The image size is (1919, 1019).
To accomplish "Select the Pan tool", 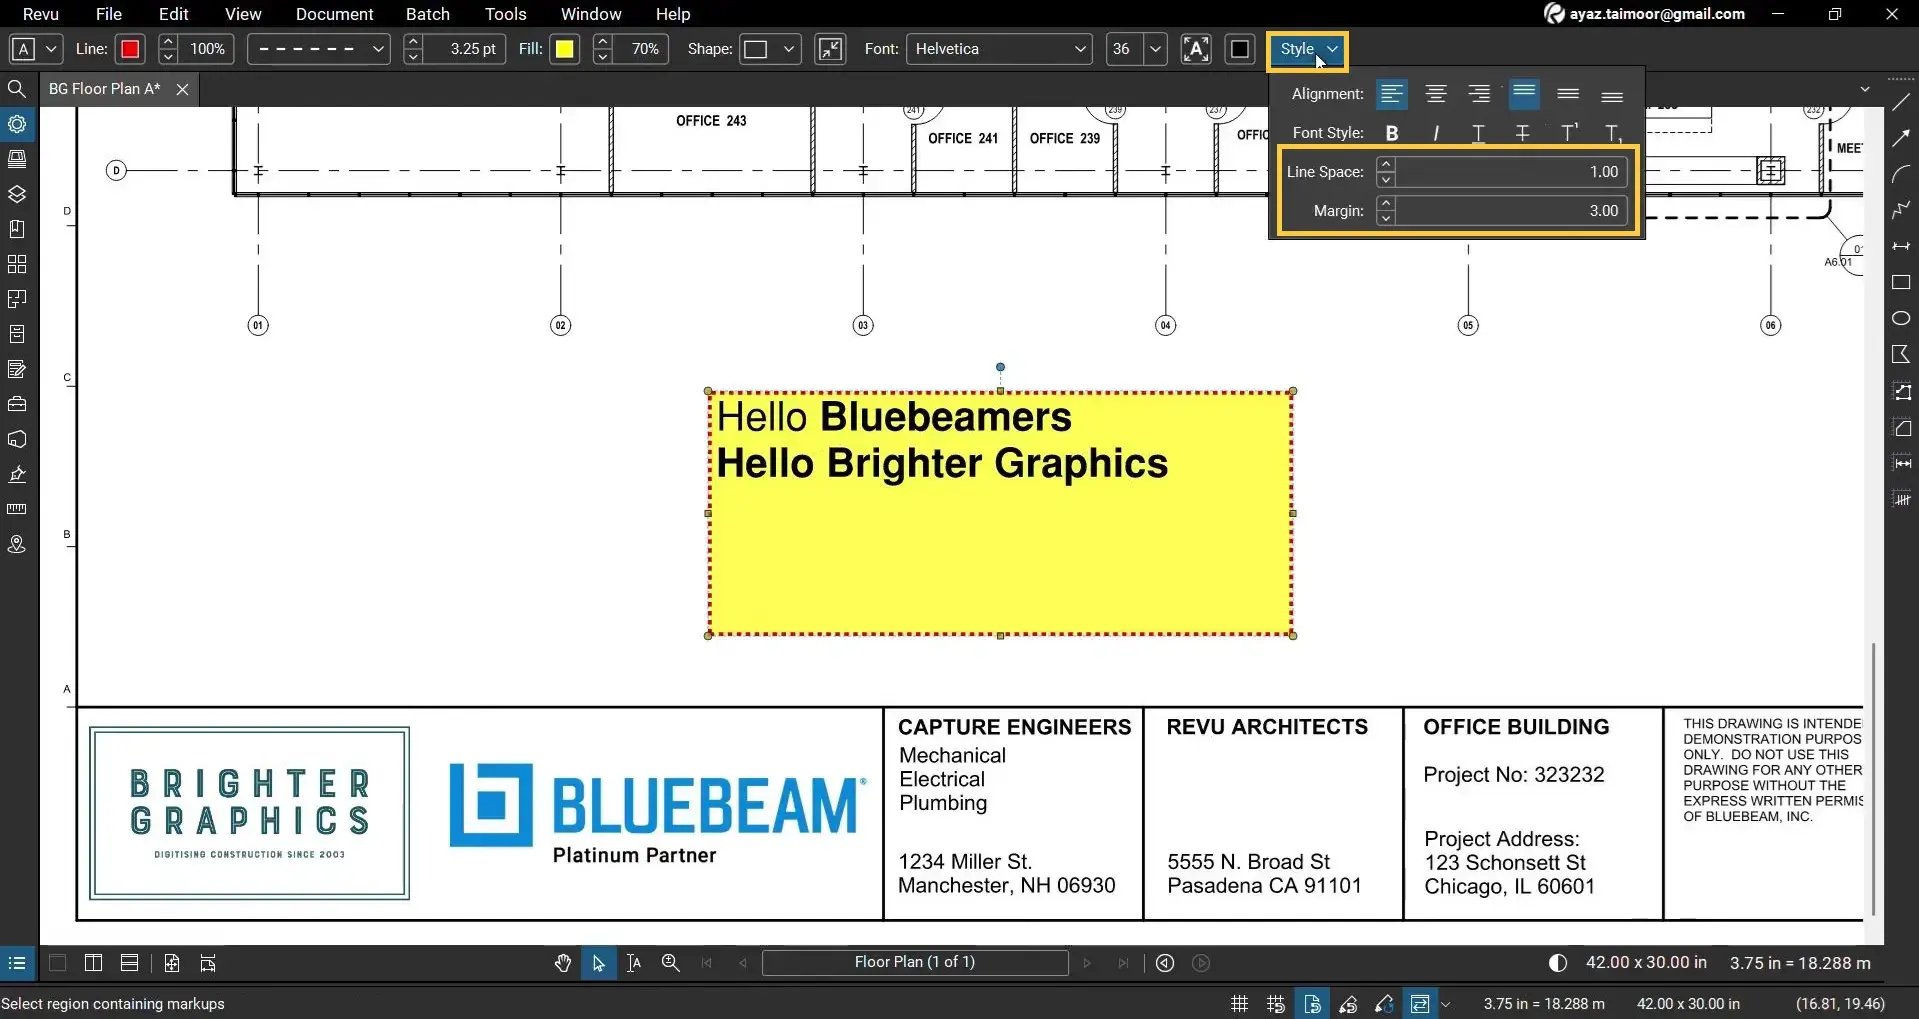I will click(563, 962).
